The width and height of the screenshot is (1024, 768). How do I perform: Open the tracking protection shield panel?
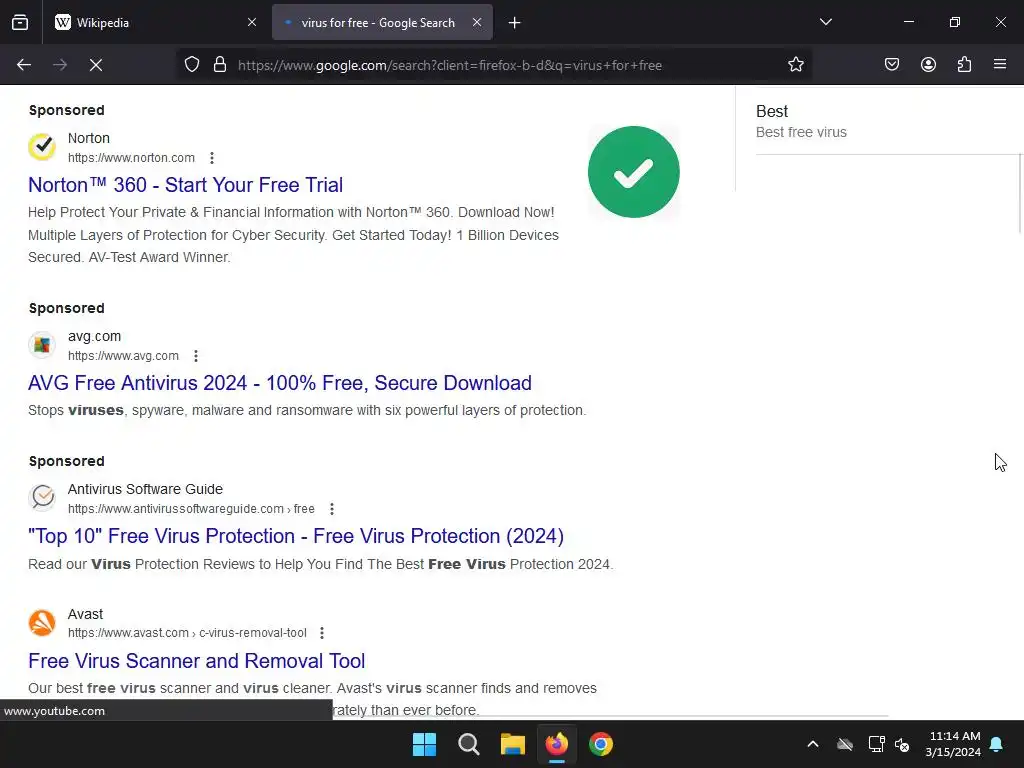tap(191, 65)
